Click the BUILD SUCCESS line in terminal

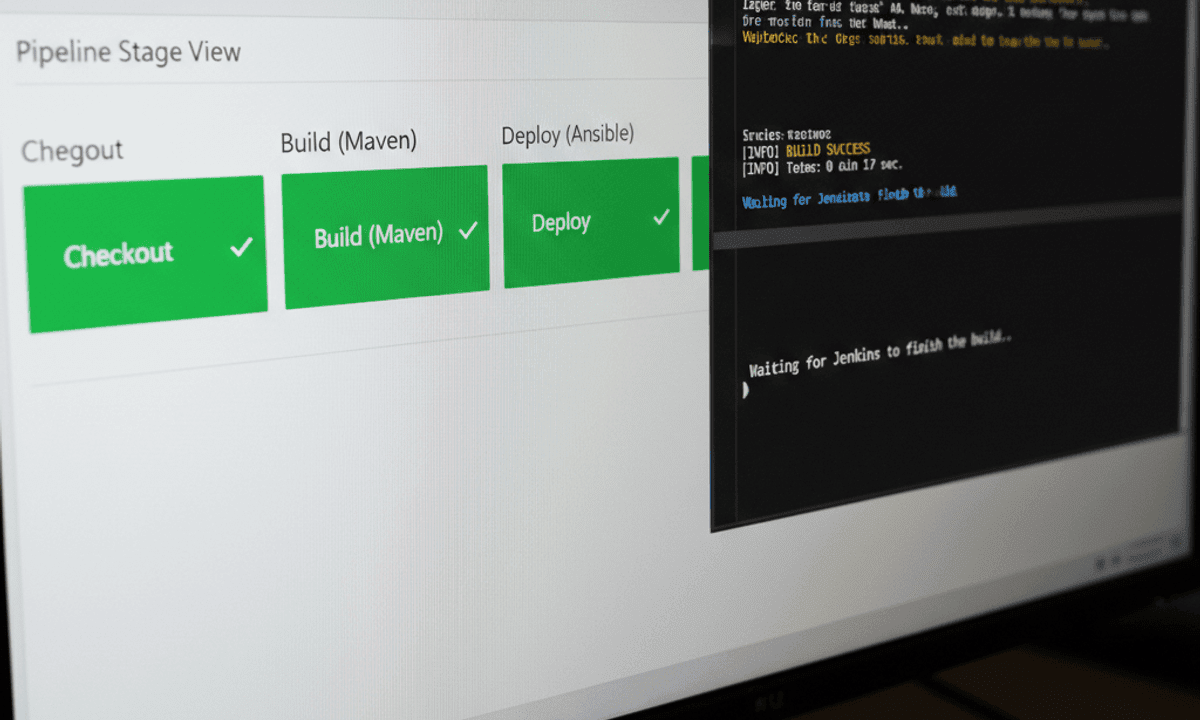point(806,150)
